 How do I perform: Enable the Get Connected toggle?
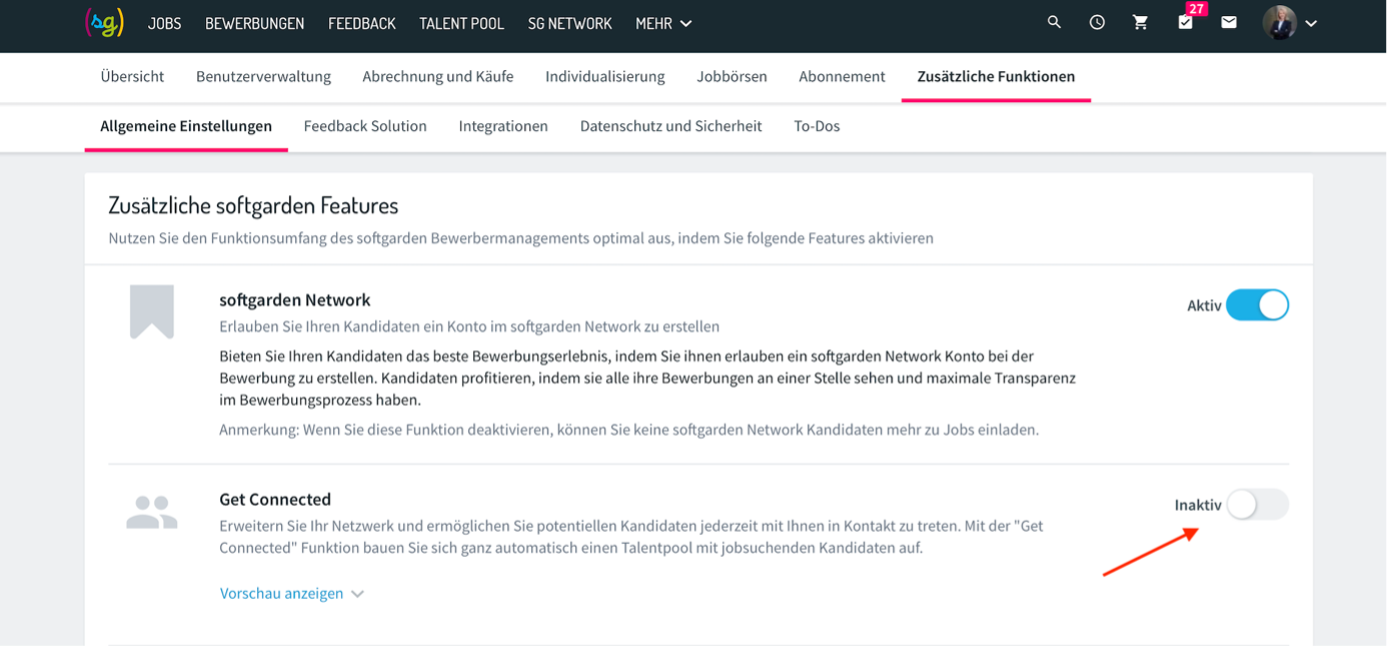pyautogui.click(x=1257, y=505)
